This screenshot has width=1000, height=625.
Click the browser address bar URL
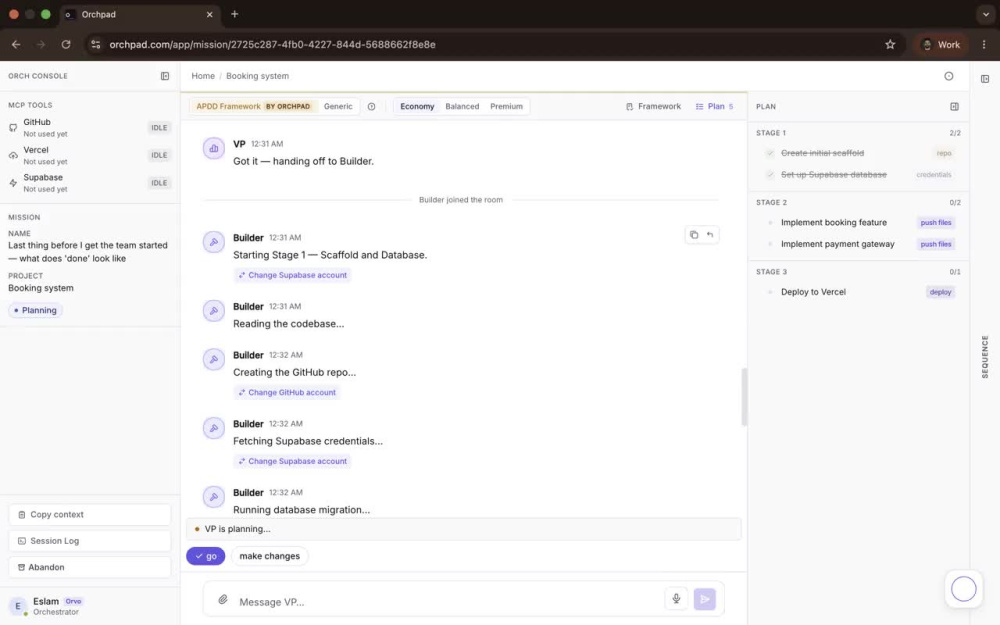click(x=272, y=45)
